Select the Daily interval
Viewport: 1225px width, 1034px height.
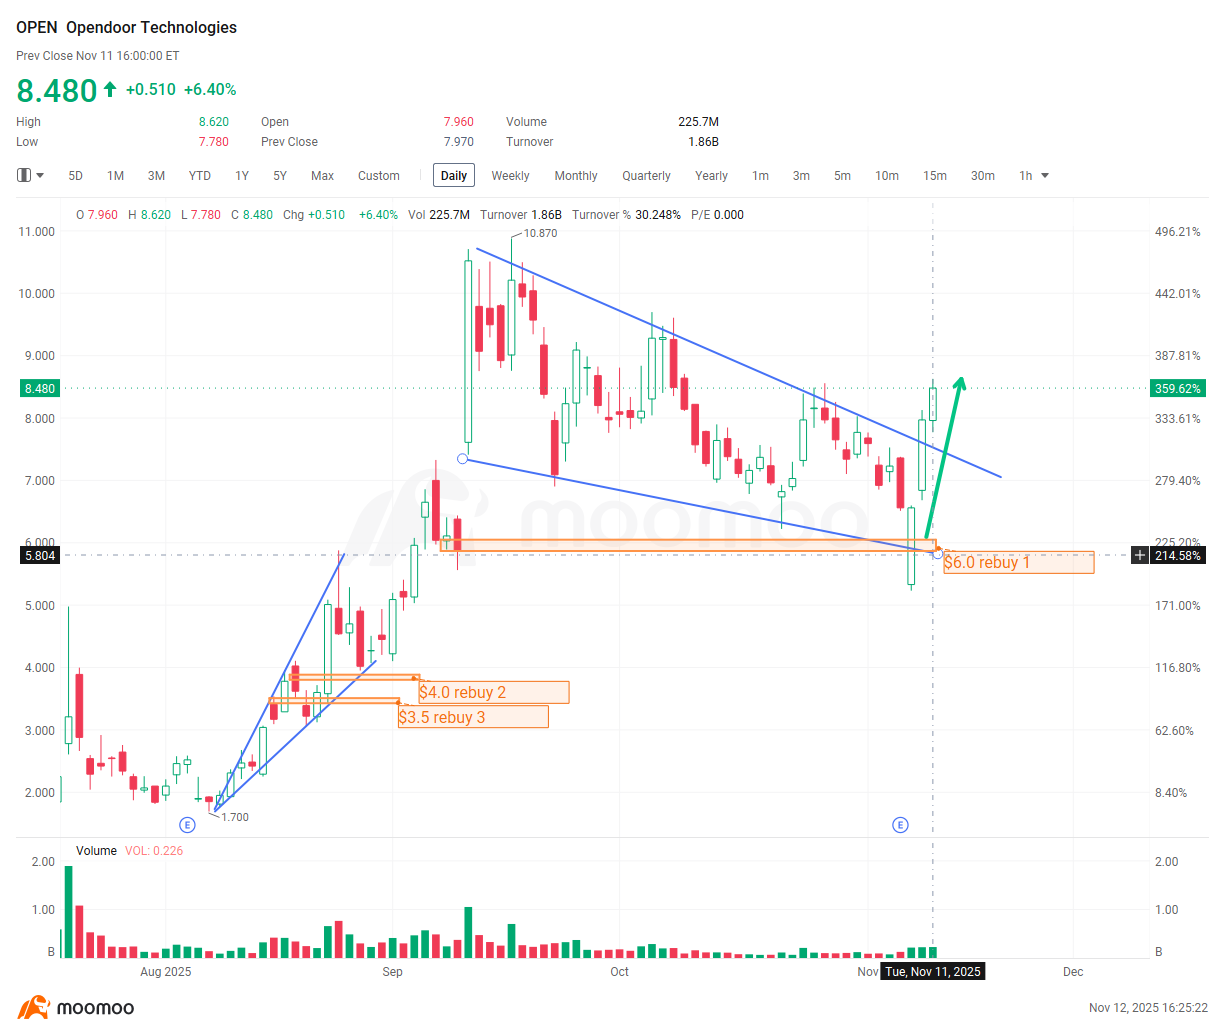(454, 176)
